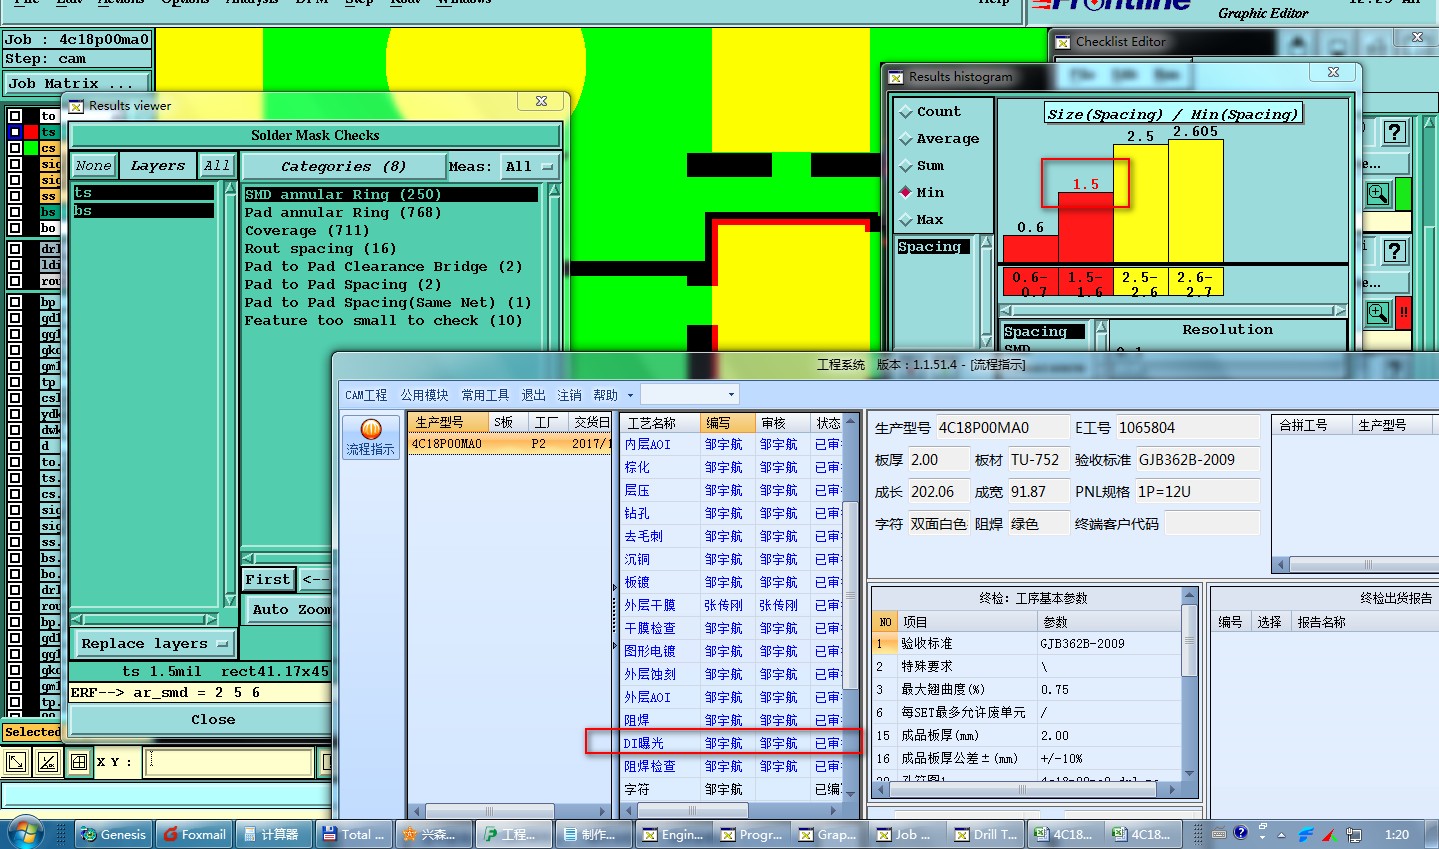Switch to the Drill T... taskbar window
The height and width of the screenshot is (849, 1439).
click(985, 834)
